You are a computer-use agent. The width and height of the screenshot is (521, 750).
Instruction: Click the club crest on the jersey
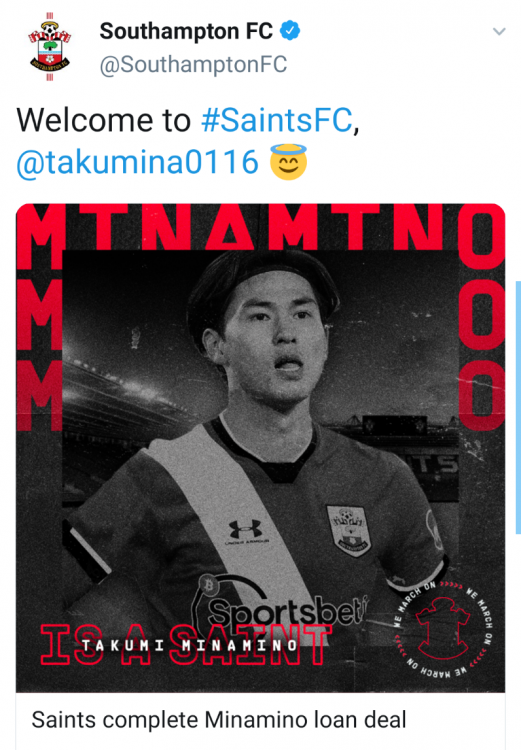[x=349, y=530]
